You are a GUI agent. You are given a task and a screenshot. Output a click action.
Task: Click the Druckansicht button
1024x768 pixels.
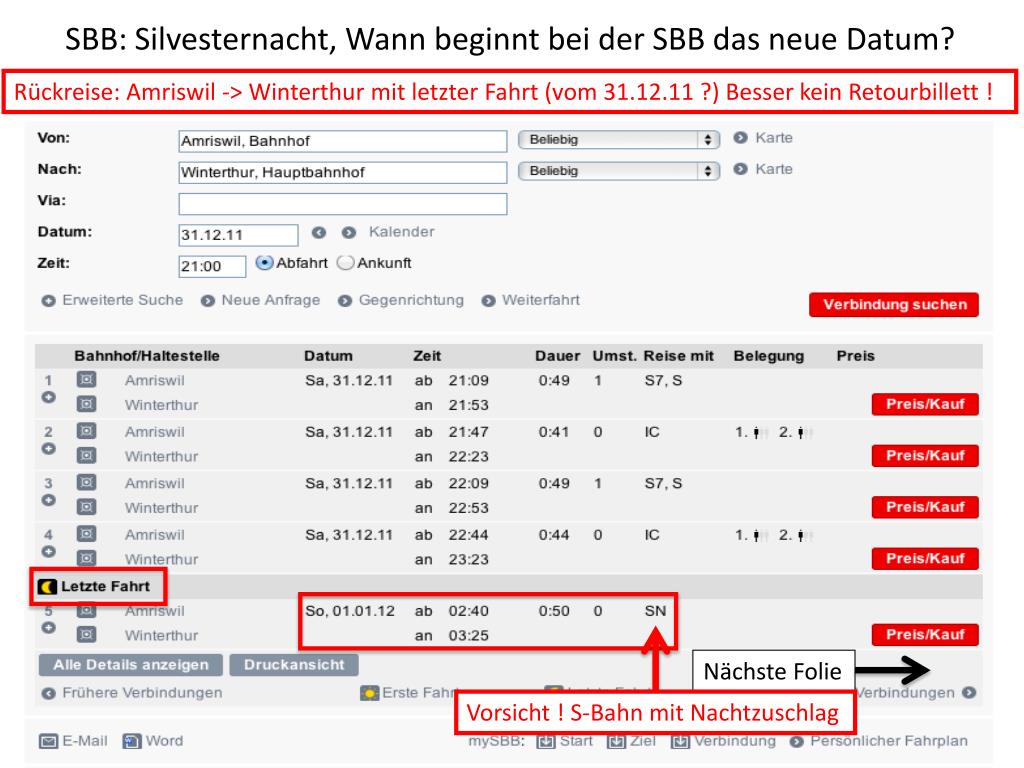coord(294,665)
